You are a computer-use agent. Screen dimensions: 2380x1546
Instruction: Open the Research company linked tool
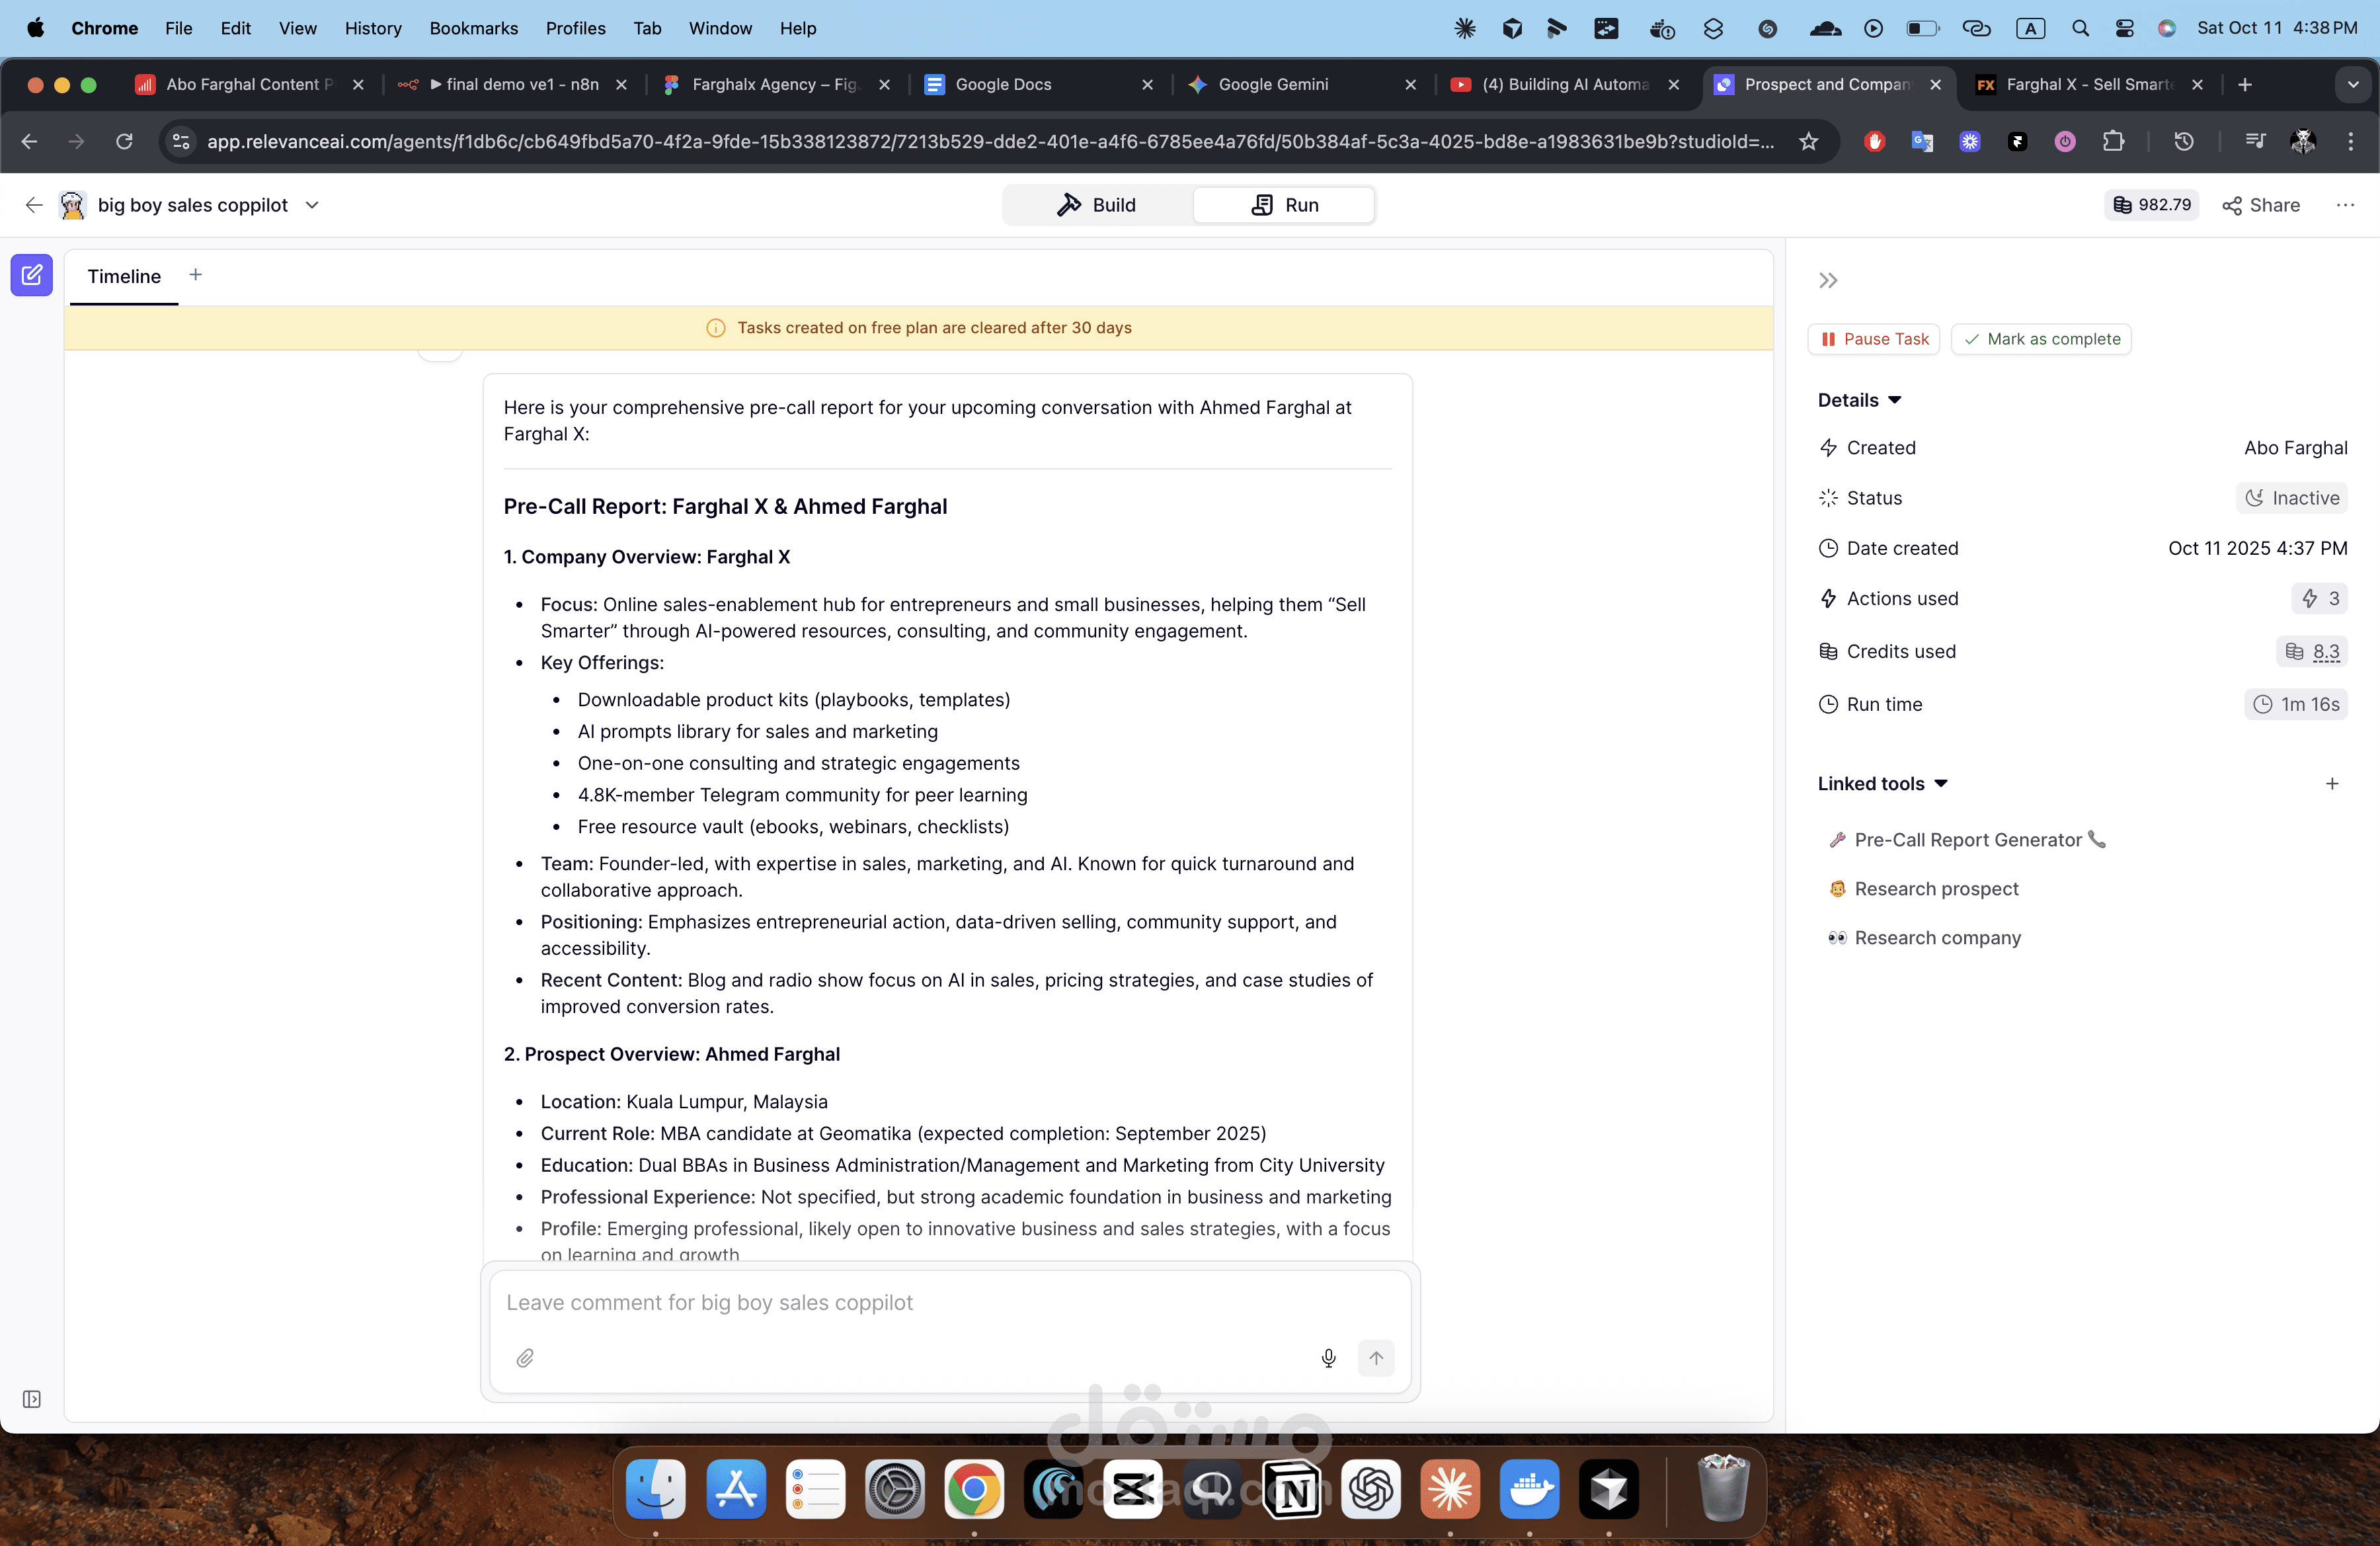point(1935,937)
